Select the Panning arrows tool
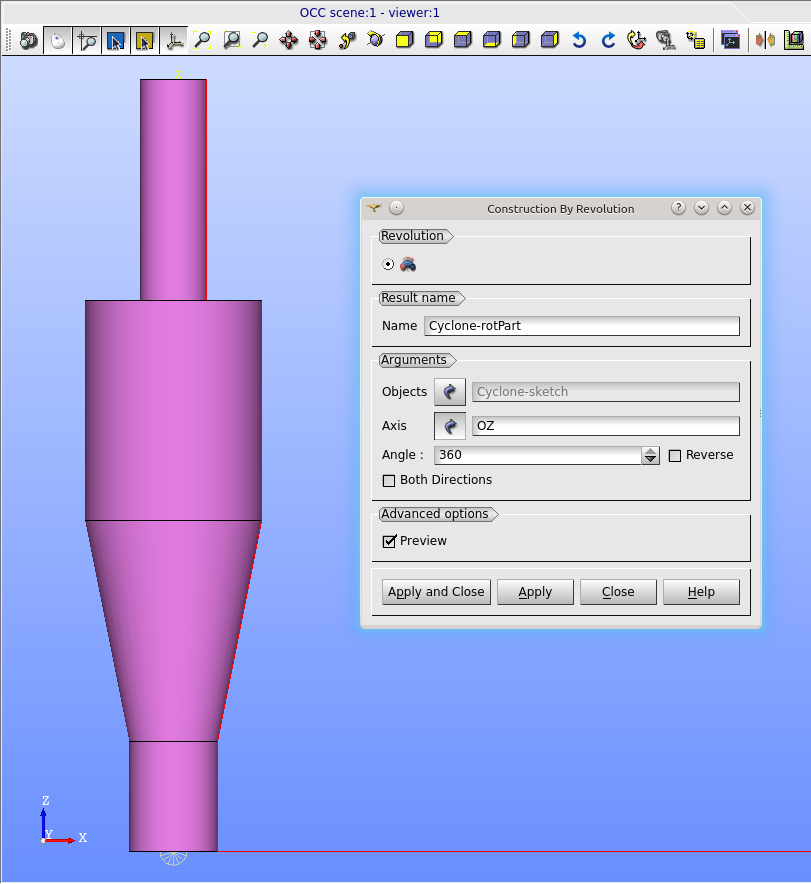The height and width of the screenshot is (884, 811). pyautogui.click(x=289, y=40)
